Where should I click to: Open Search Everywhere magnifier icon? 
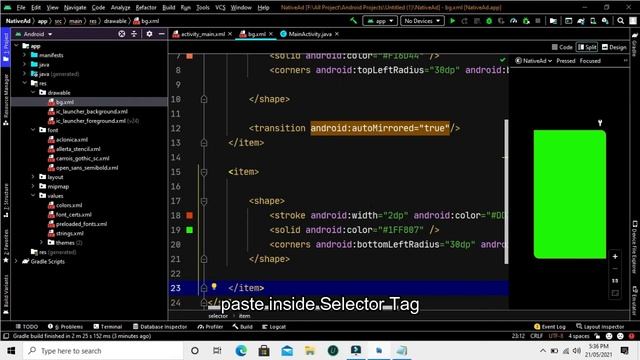pyautogui.click(x=620, y=21)
